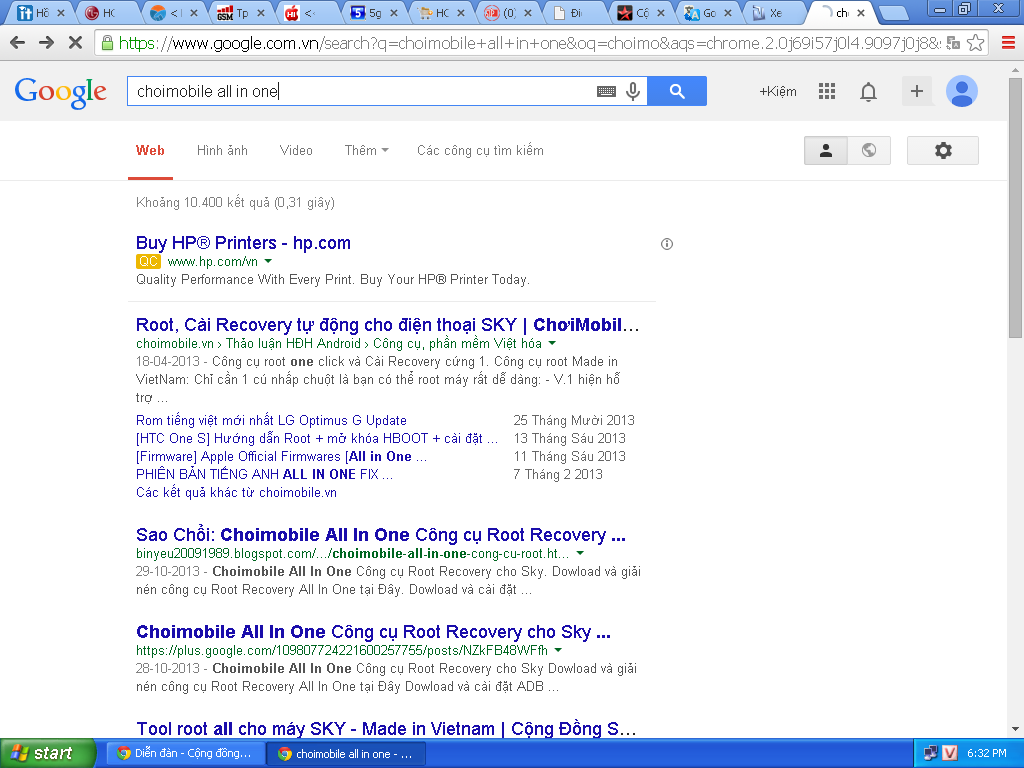Click the blue Google search magnifier button
This screenshot has height=768, width=1024.
click(x=677, y=91)
